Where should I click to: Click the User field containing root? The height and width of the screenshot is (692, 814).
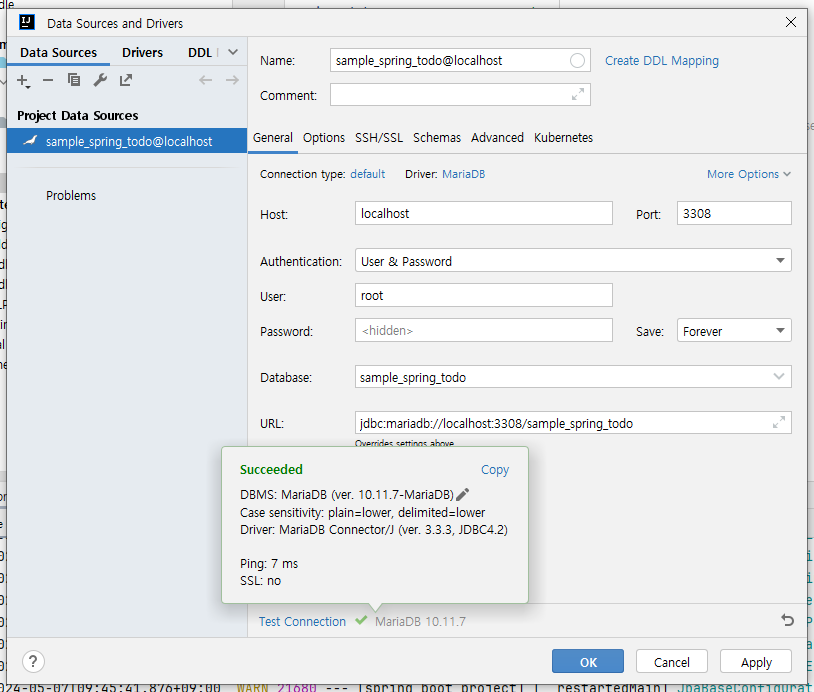click(484, 295)
